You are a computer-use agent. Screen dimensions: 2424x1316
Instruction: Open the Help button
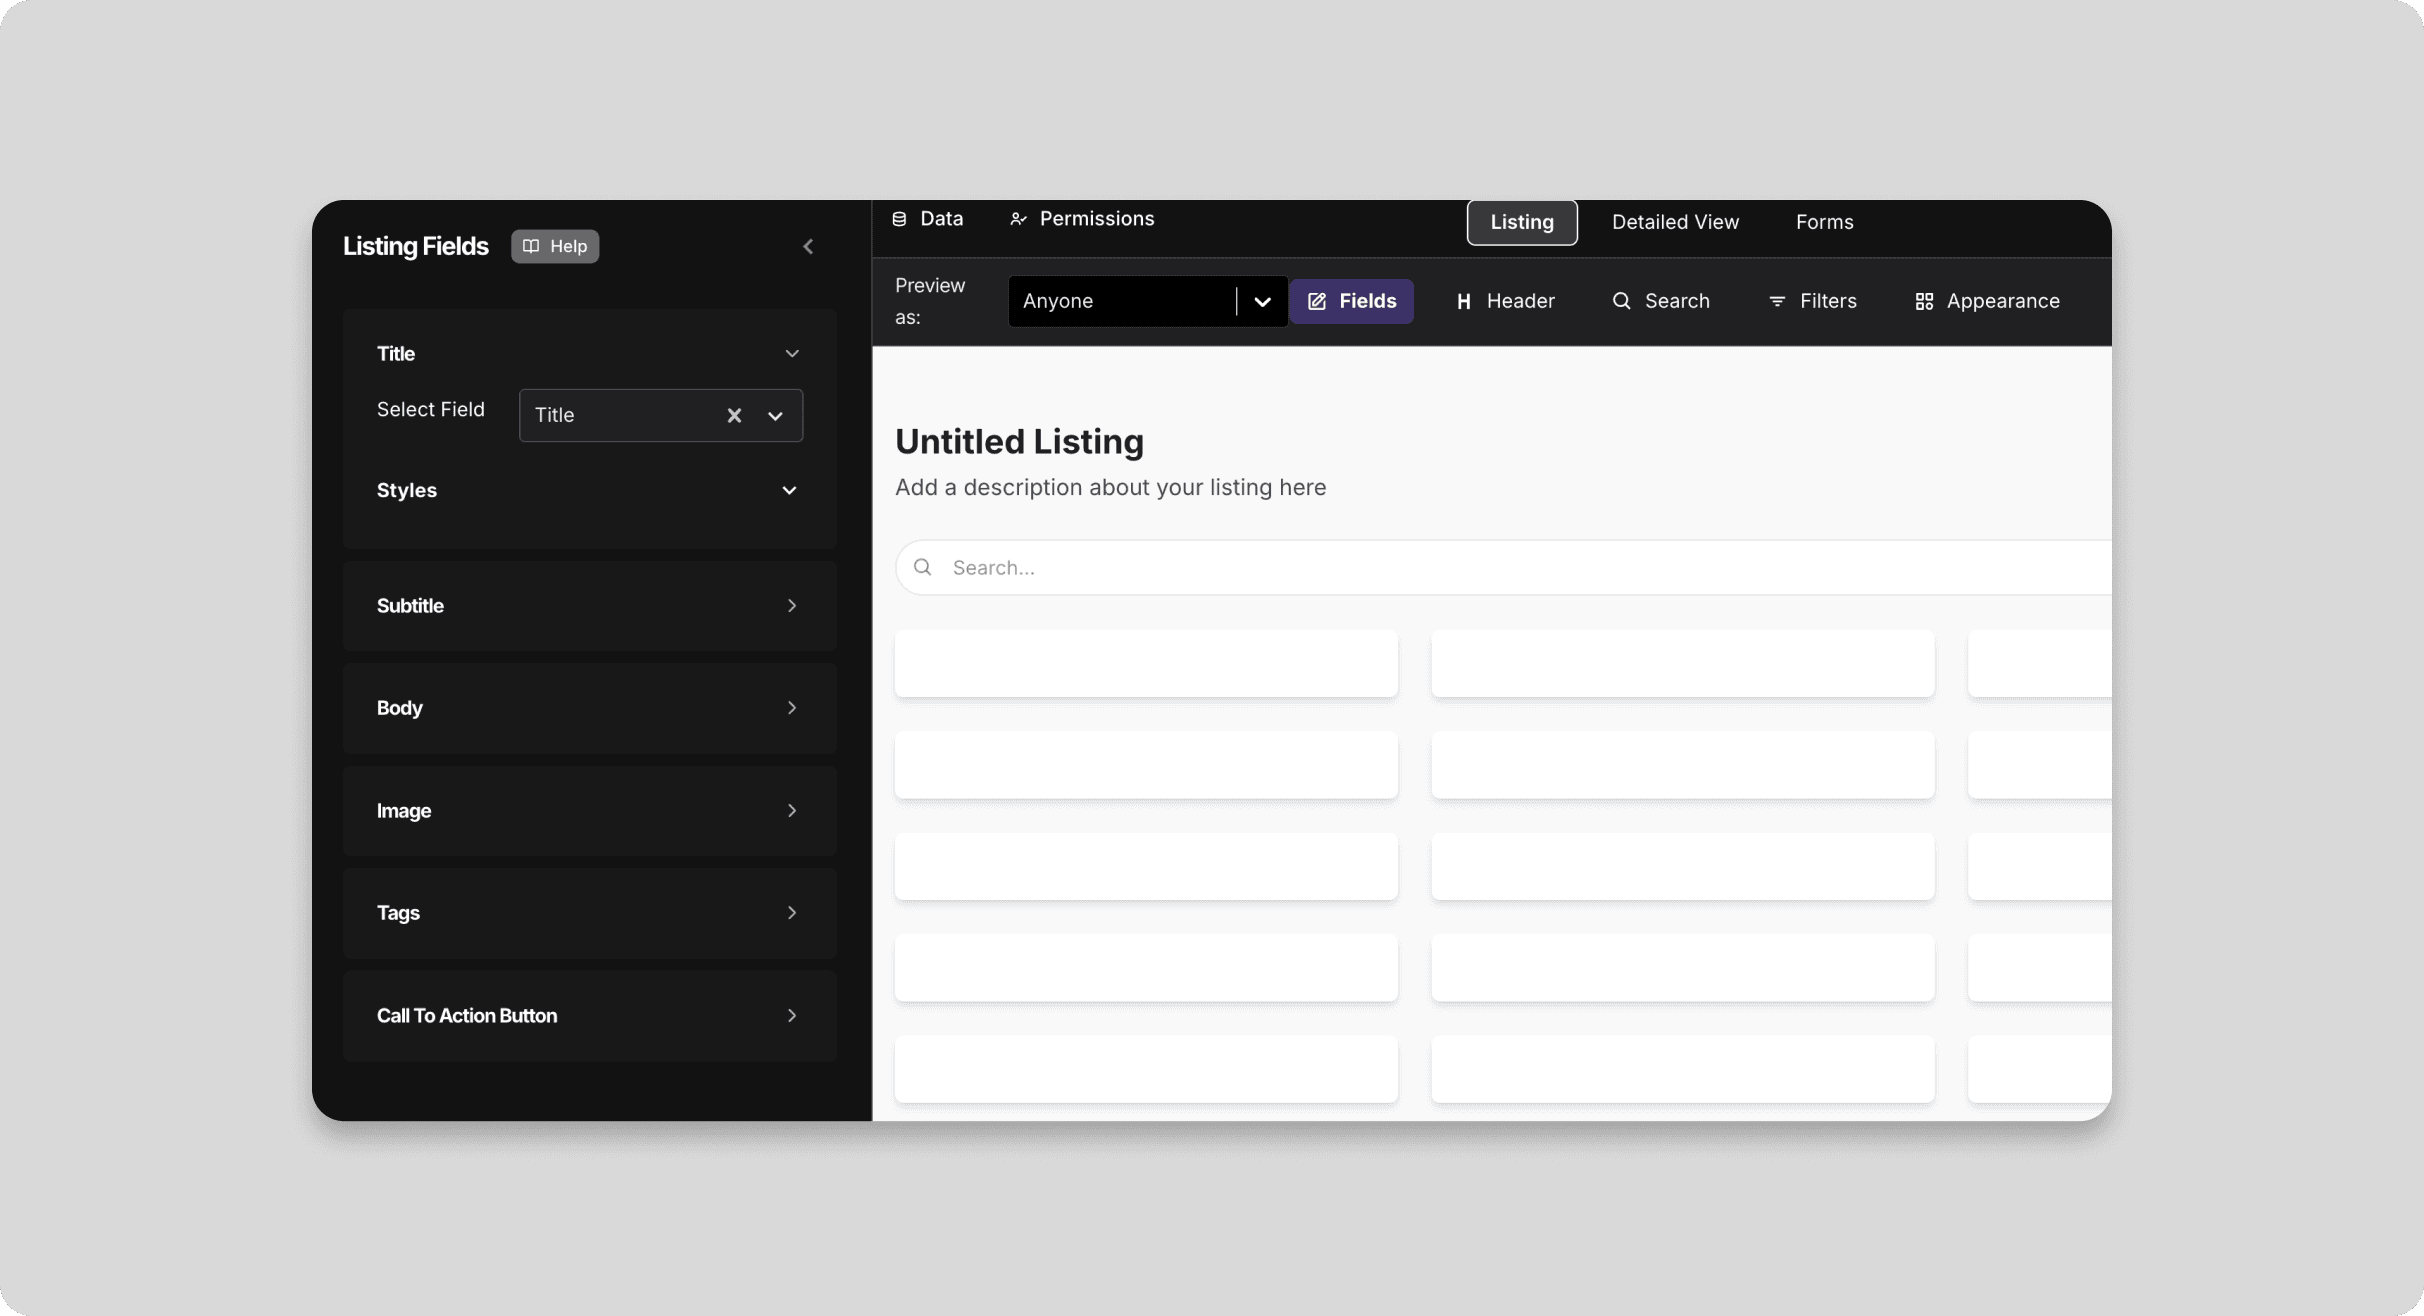pyautogui.click(x=555, y=247)
